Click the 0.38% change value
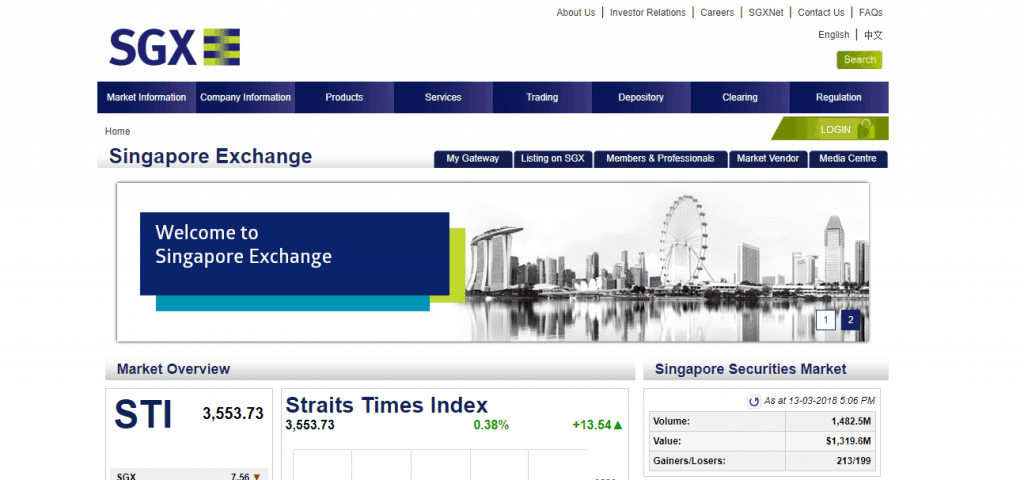This screenshot has height=480, width=1024. tap(491, 425)
